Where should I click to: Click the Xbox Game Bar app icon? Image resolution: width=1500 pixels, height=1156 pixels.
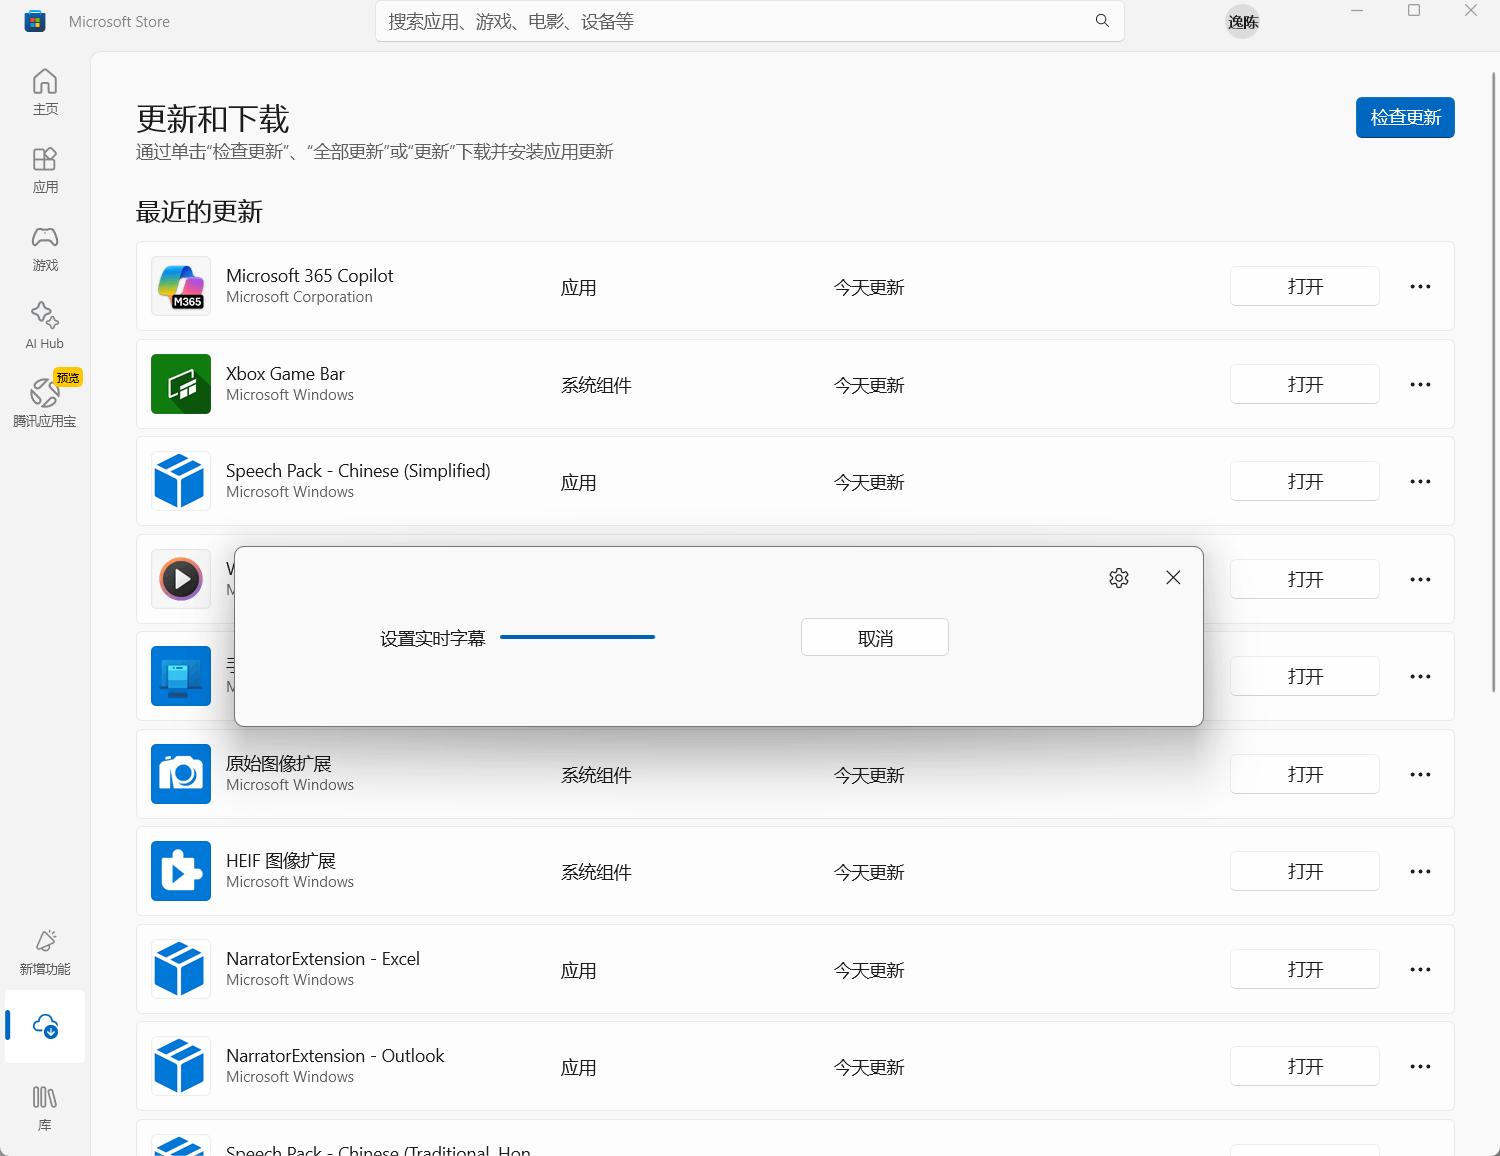pyautogui.click(x=181, y=384)
